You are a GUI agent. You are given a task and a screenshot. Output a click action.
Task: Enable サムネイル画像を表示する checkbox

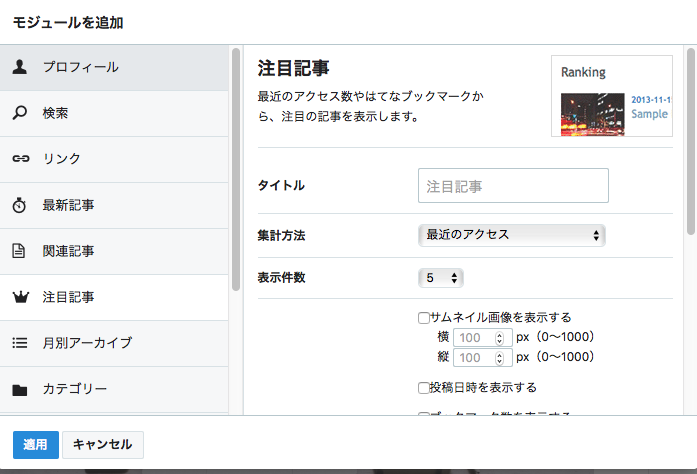(424, 318)
